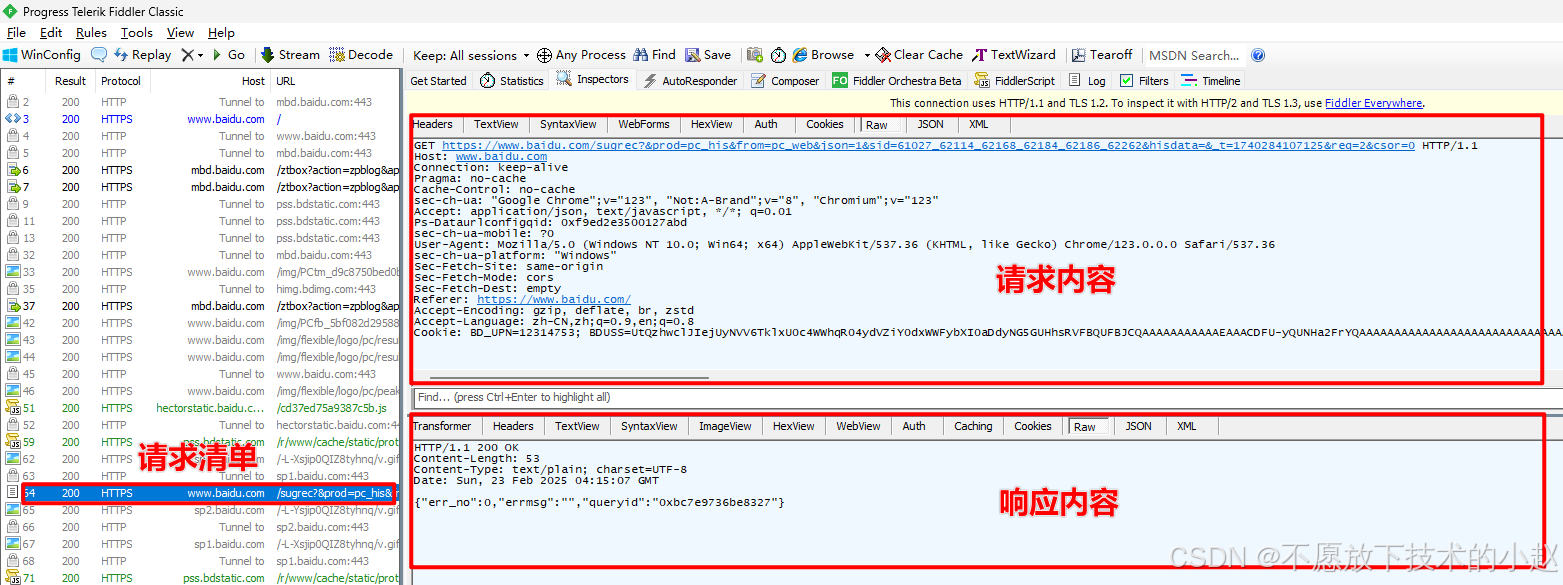This screenshot has width=1563, height=585.
Task: Select request Auth tab
Action: pyautogui.click(x=766, y=124)
